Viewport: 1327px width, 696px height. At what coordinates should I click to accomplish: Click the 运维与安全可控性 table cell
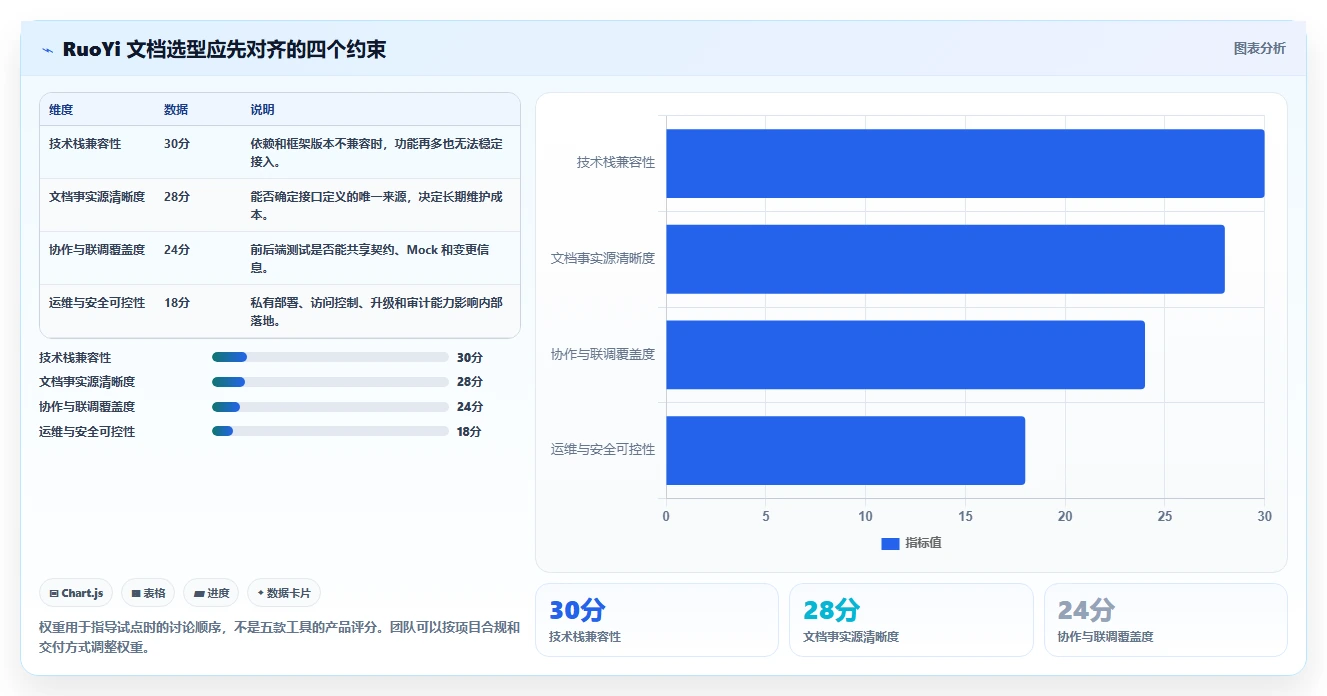pyautogui.click(x=97, y=303)
